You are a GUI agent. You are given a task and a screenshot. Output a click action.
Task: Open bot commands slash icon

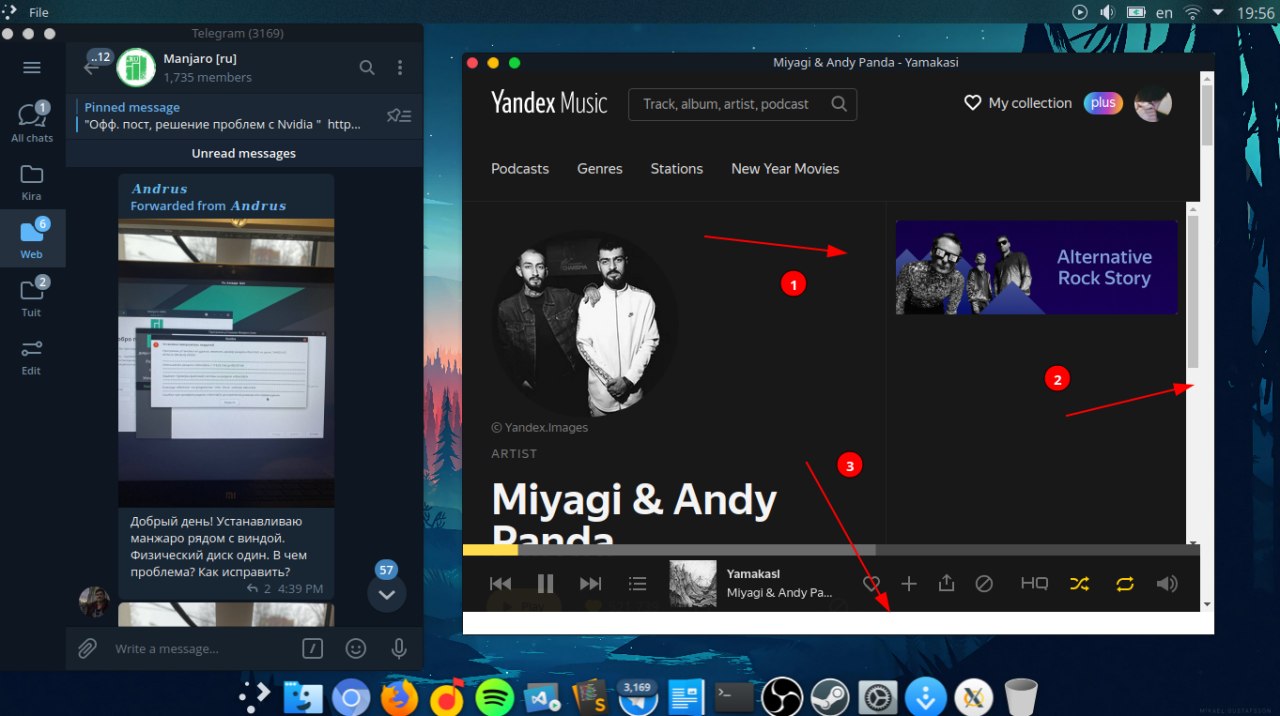pos(313,648)
